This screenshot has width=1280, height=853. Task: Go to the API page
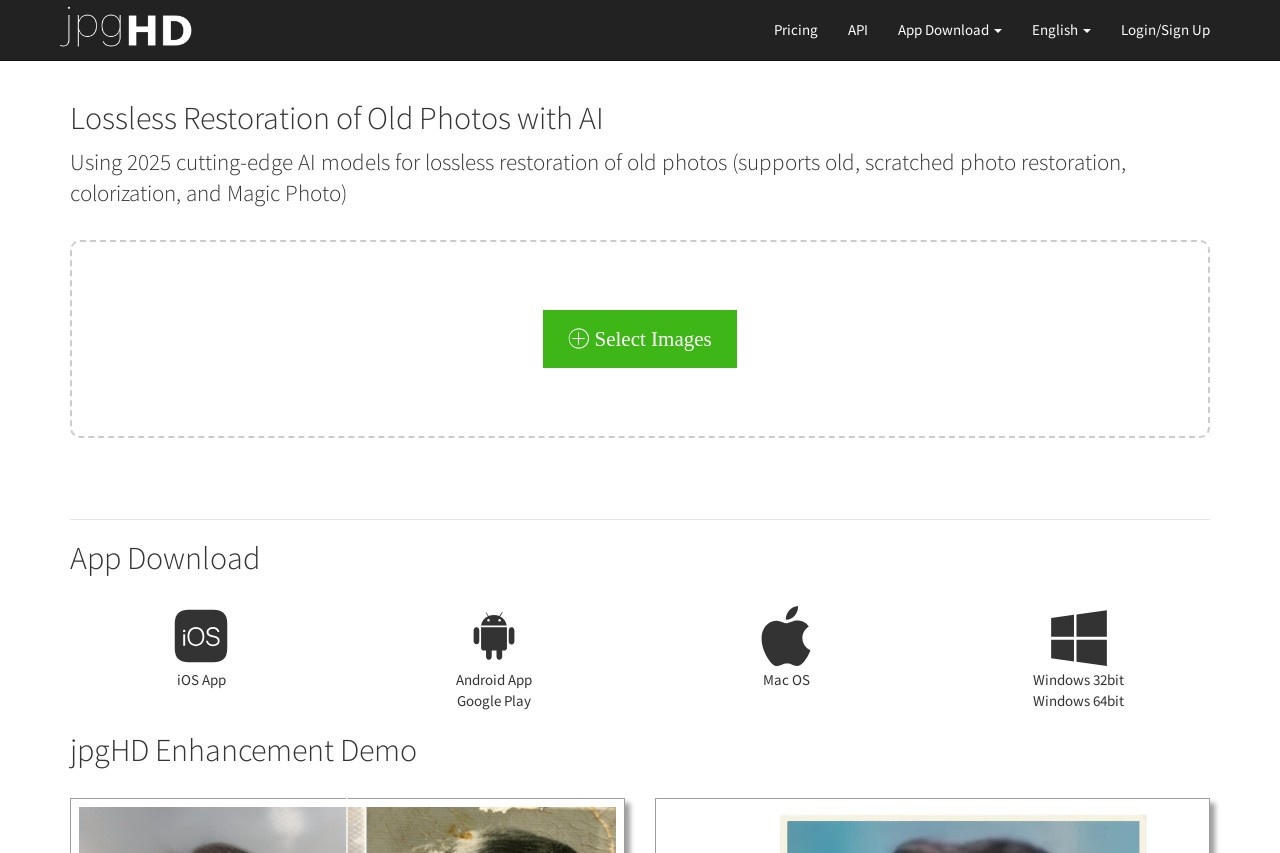(857, 30)
